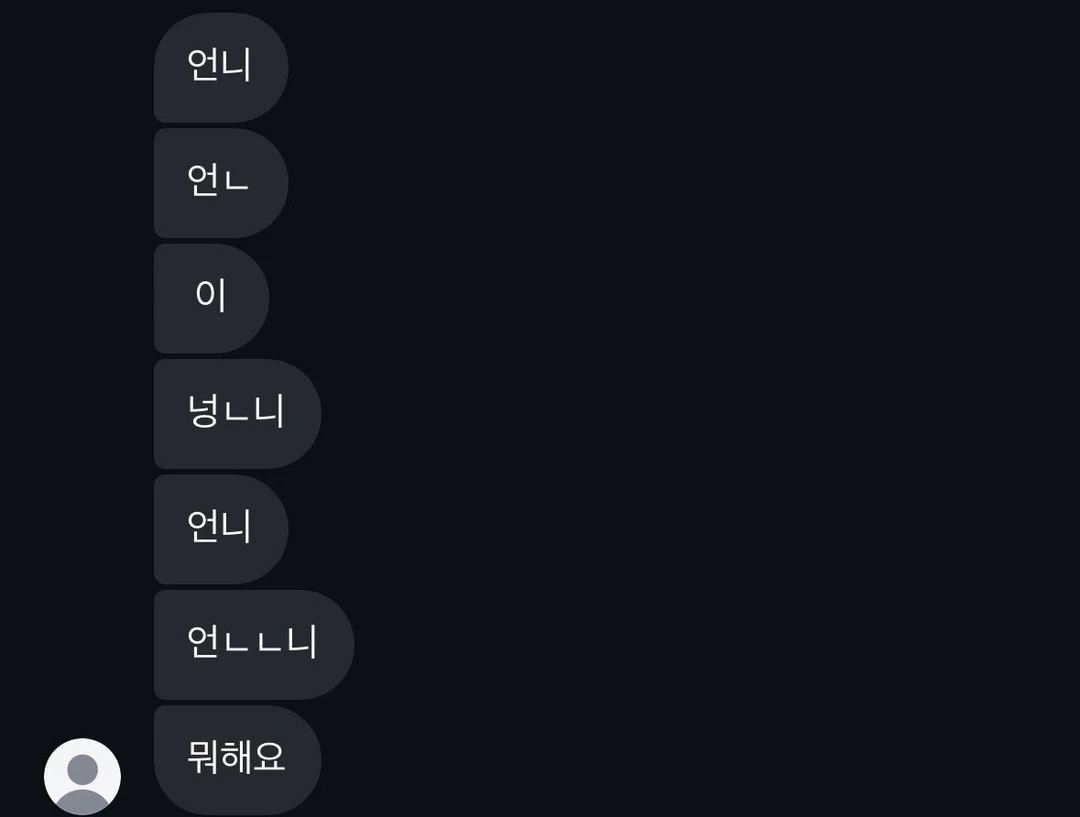Click the first message in the chat
The height and width of the screenshot is (817, 1080).
click(x=220, y=67)
